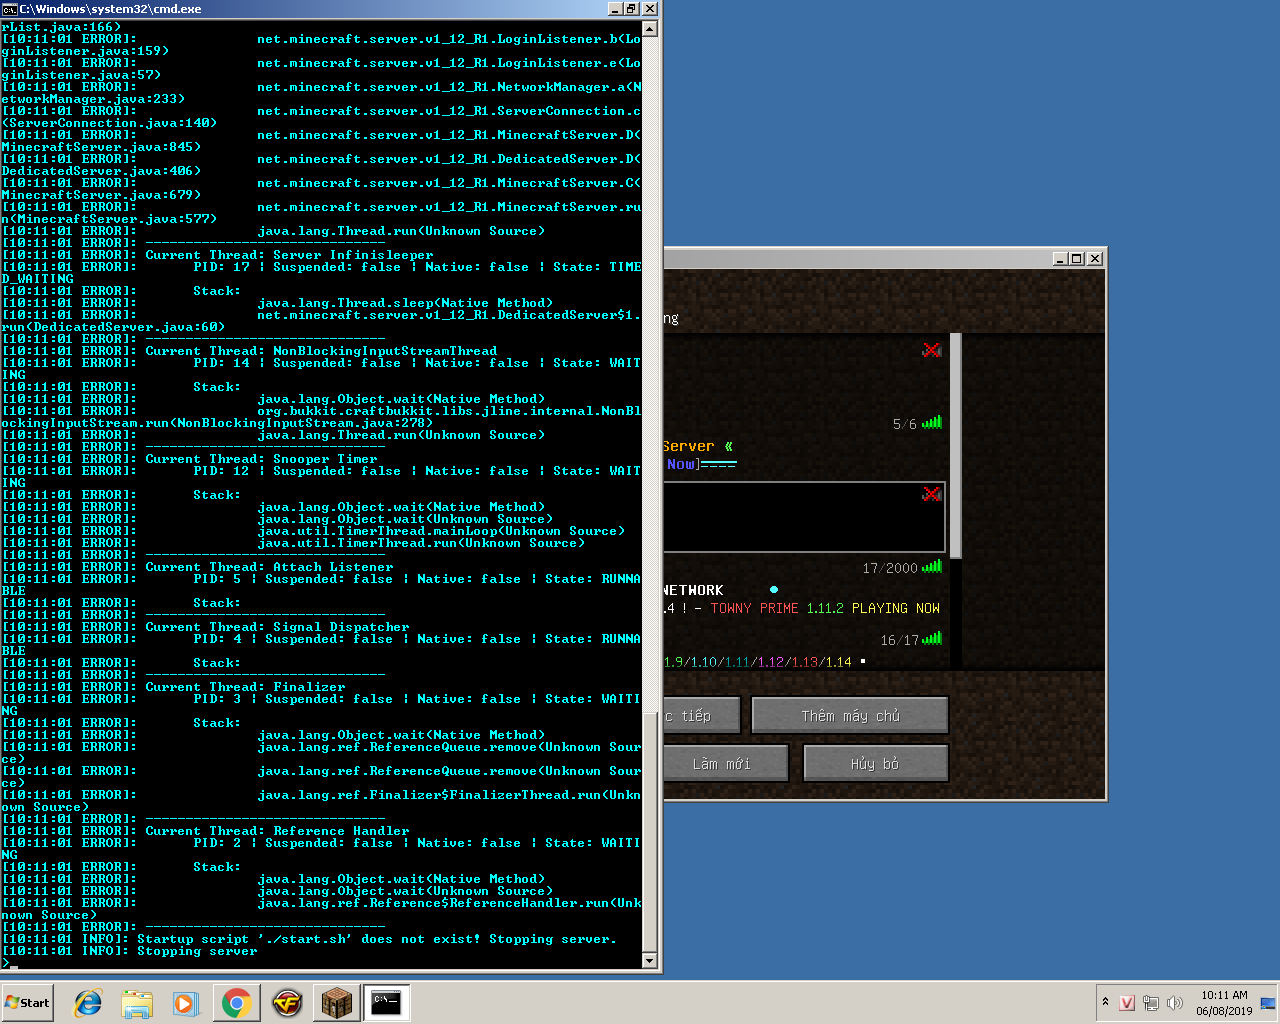Open the network tray icon
The width and height of the screenshot is (1280, 1024).
click(1151, 1003)
